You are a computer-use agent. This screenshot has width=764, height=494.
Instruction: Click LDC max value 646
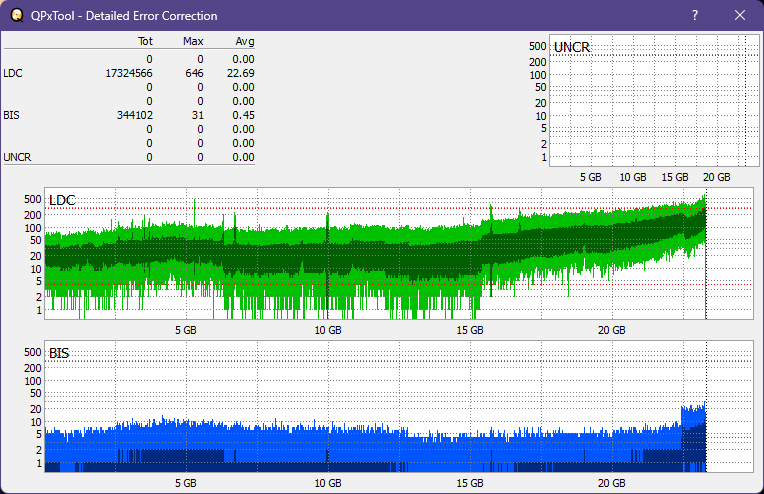tap(194, 73)
